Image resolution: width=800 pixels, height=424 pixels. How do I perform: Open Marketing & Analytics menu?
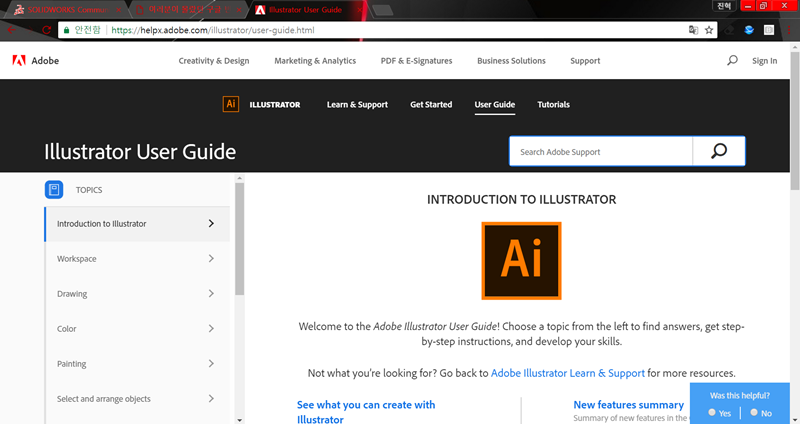point(315,61)
